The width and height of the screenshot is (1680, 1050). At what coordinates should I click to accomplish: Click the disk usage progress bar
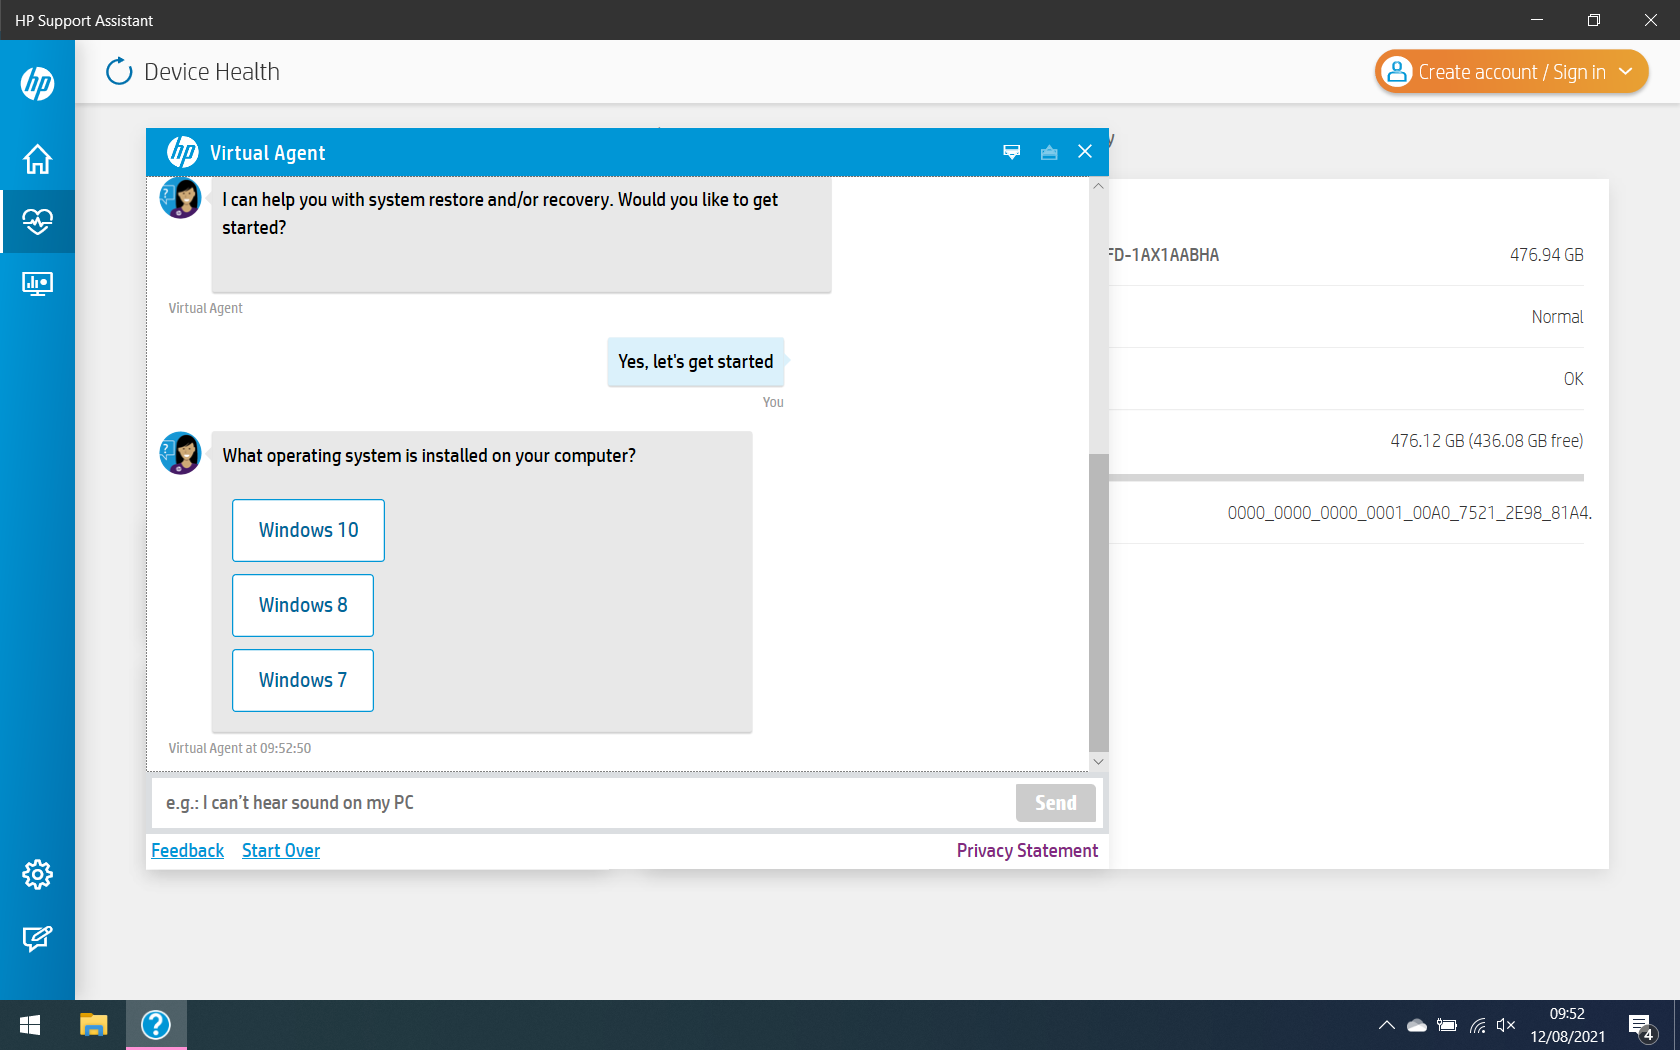(1346, 478)
